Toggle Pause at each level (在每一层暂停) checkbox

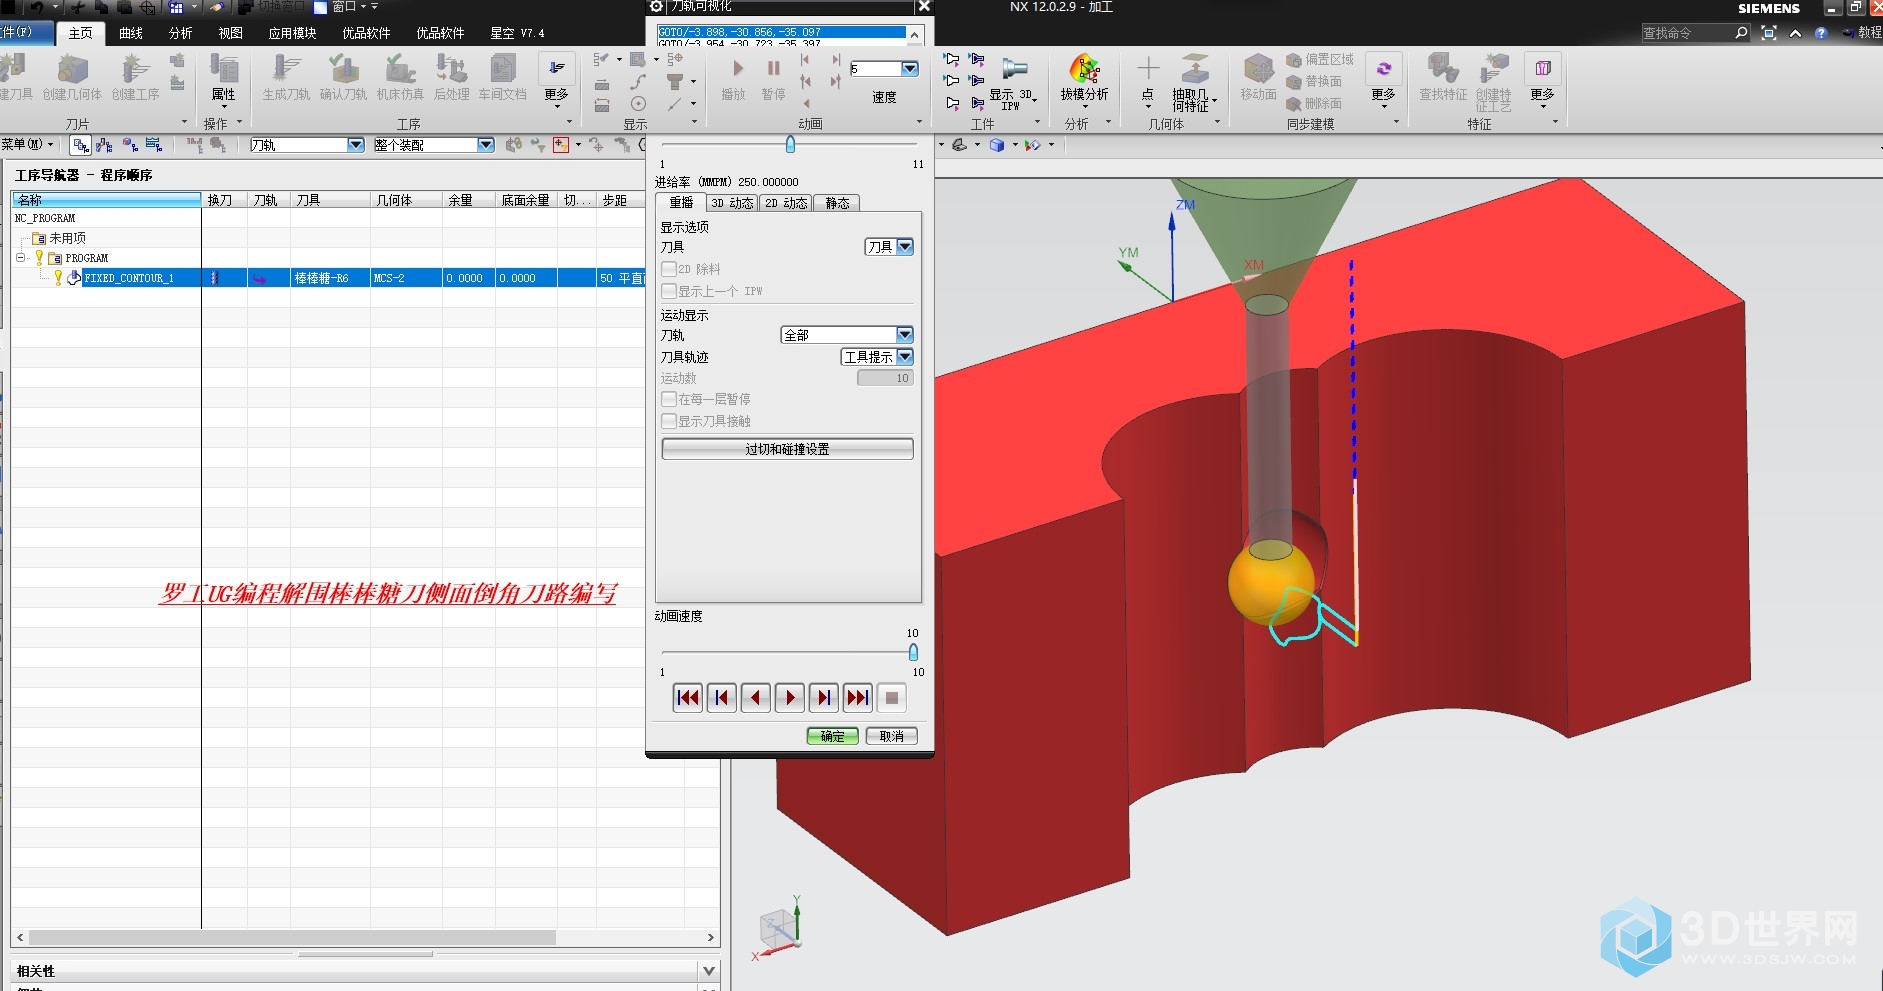pos(669,399)
